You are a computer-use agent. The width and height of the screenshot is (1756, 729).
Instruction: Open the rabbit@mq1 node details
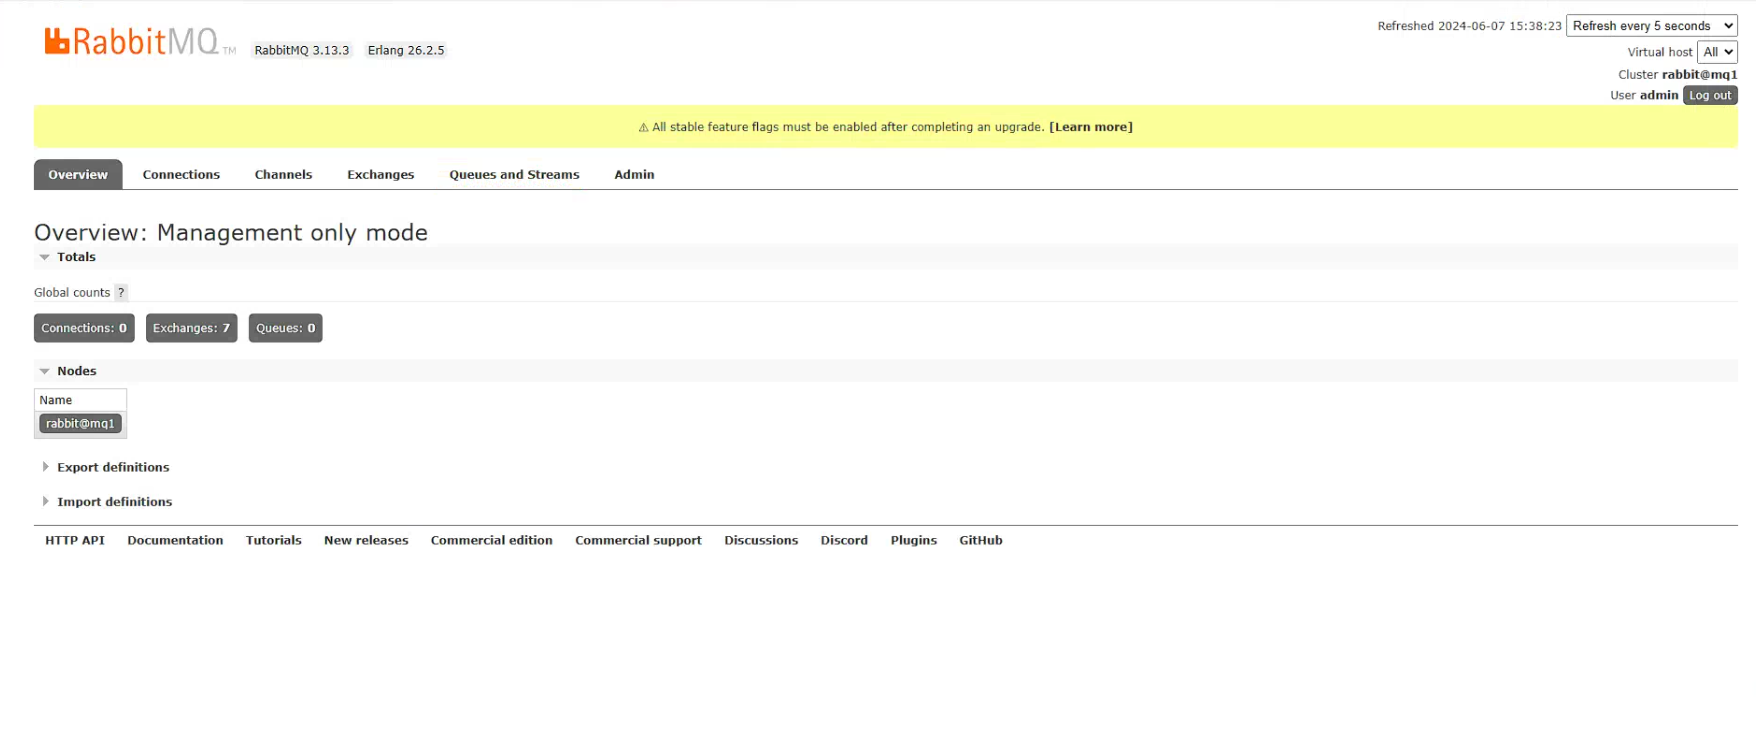[80, 424]
